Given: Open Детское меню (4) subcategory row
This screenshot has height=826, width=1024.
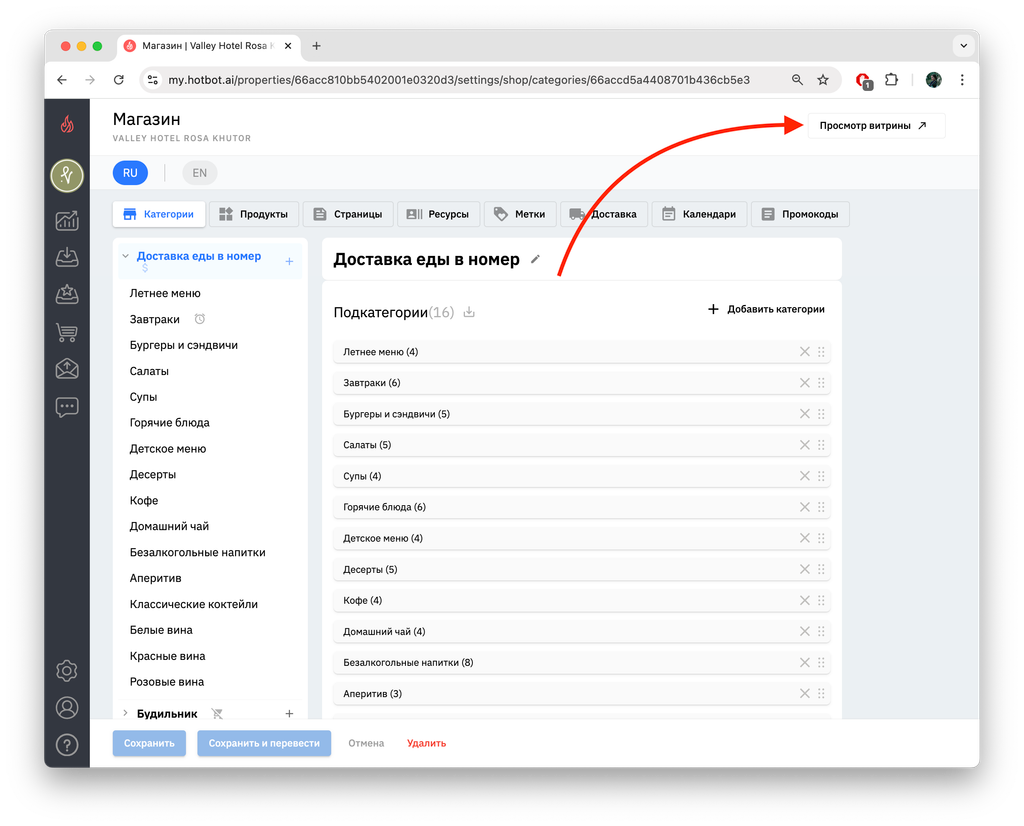Looking at the screenshot, I should click(x=581, y=538).
